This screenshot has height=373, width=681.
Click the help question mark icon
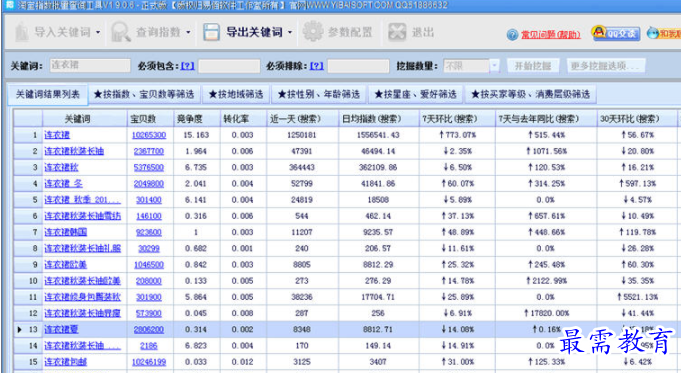click(x=512, y=35)
